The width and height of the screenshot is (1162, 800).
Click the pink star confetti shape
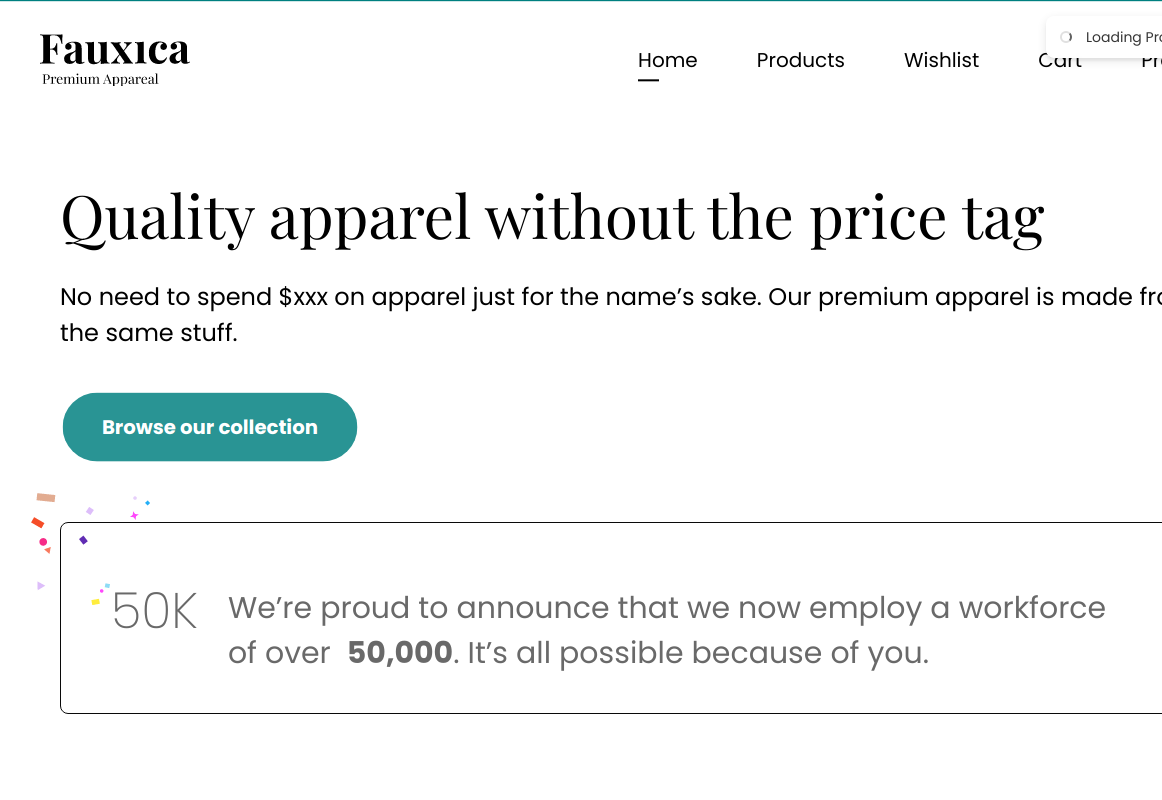point(134,516)
